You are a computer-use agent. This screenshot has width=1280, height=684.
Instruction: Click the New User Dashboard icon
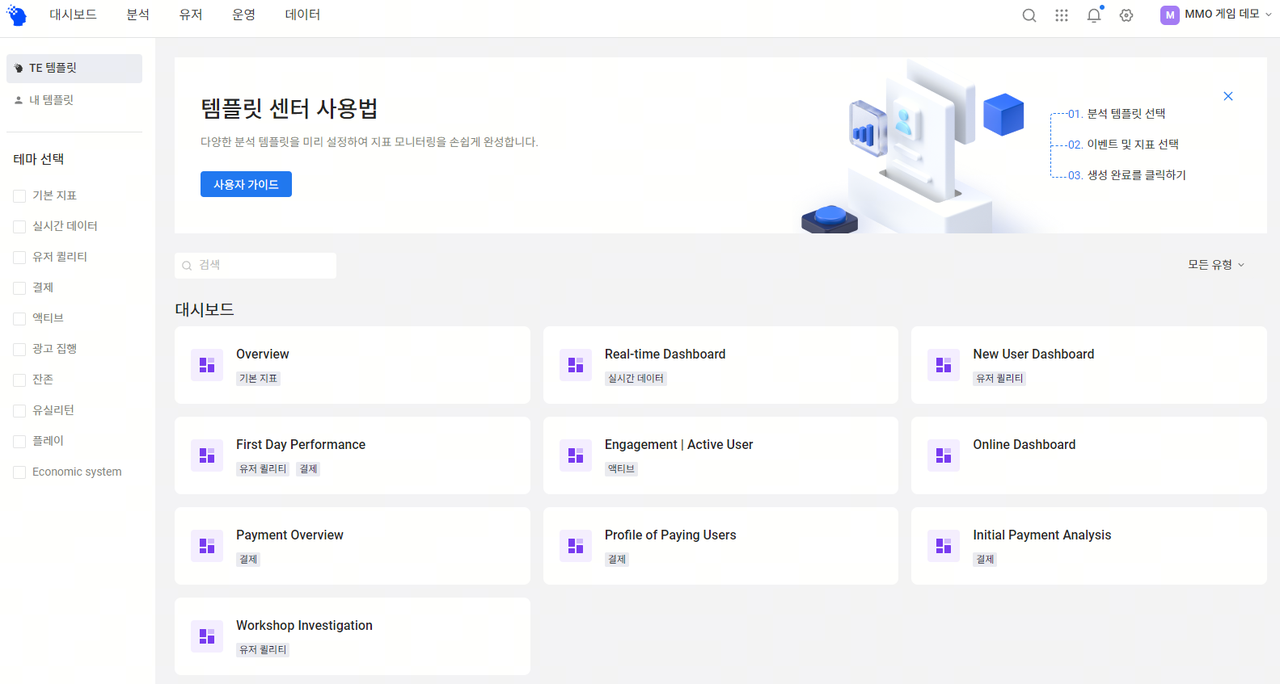click(943, 365)
